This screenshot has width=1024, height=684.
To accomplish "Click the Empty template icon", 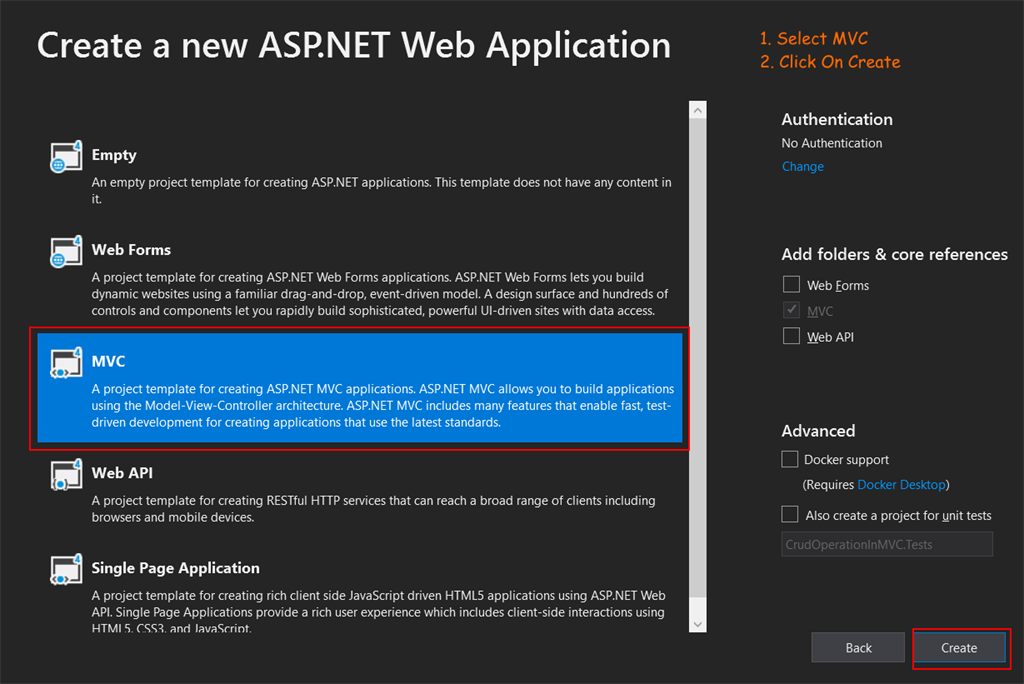I will 66,157.
